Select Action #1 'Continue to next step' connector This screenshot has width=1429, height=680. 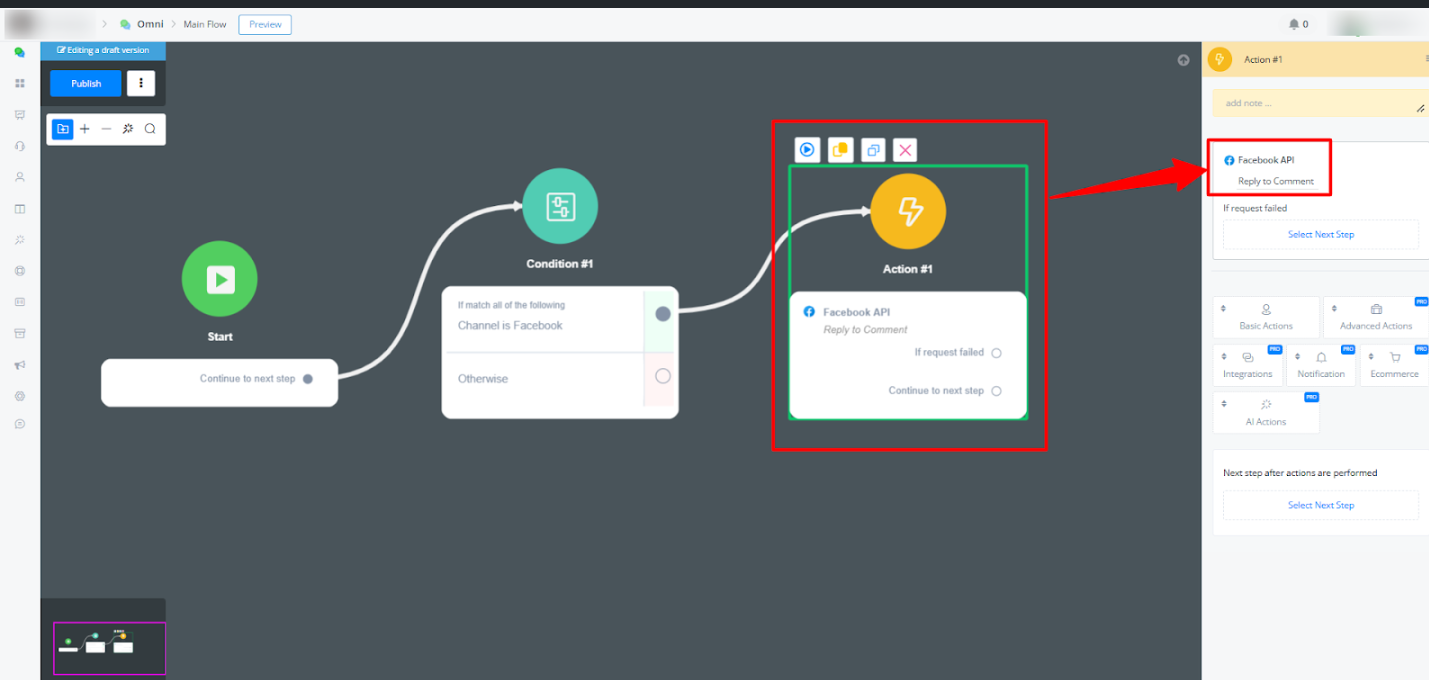tap(996, 391)
